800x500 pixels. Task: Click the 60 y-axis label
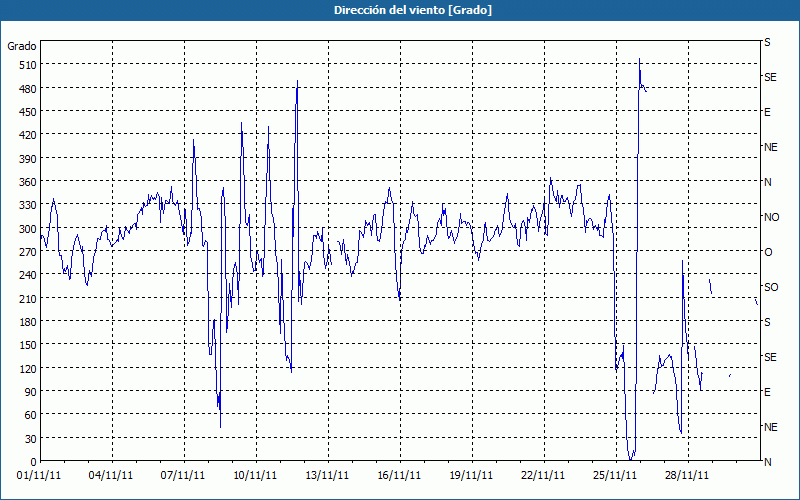31,415
